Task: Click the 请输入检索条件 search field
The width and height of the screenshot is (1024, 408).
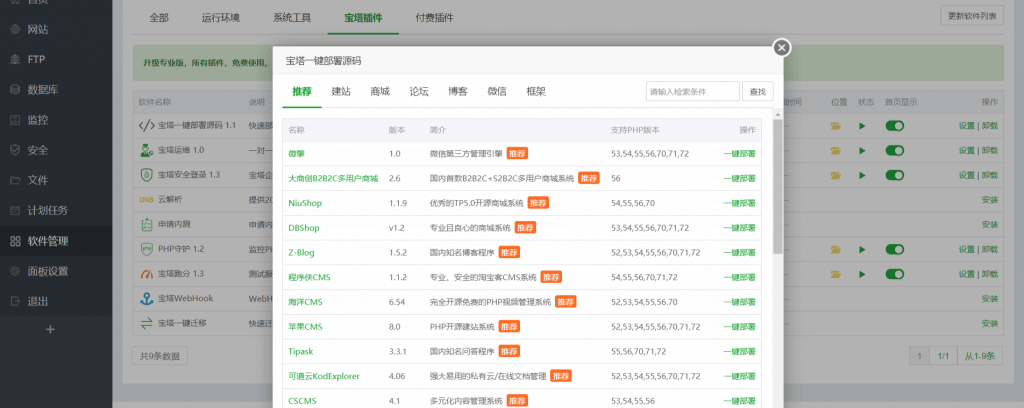Action: pyautogui.click(x=691, y=91)
